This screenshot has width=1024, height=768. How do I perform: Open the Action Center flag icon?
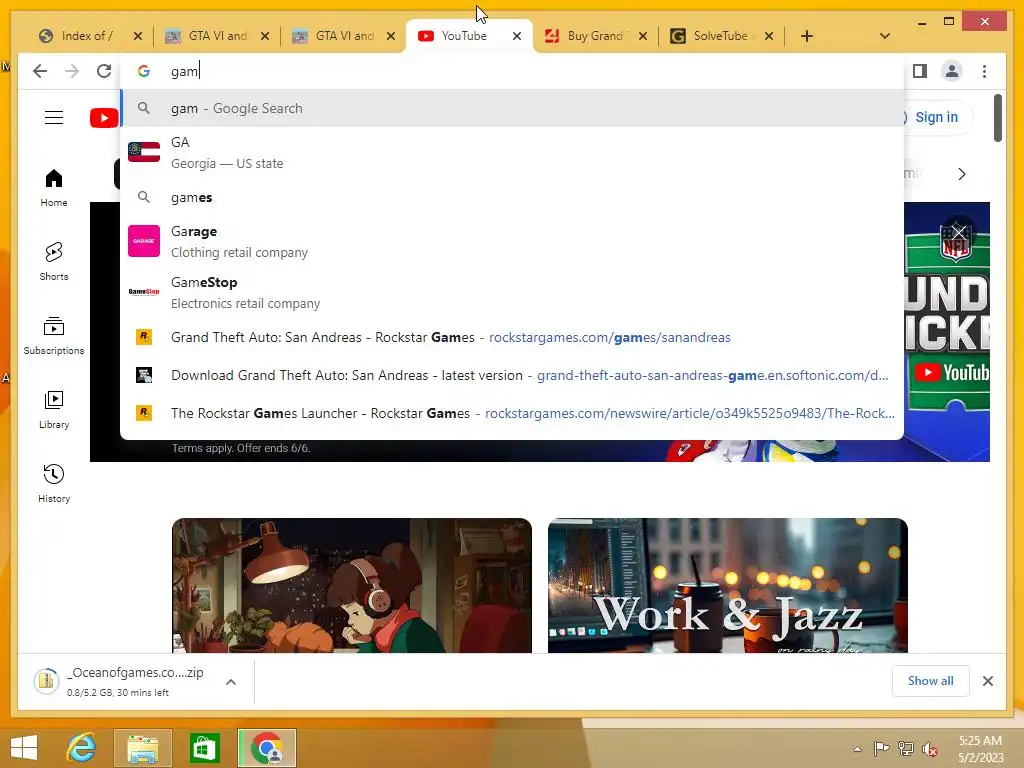[881, 749]
